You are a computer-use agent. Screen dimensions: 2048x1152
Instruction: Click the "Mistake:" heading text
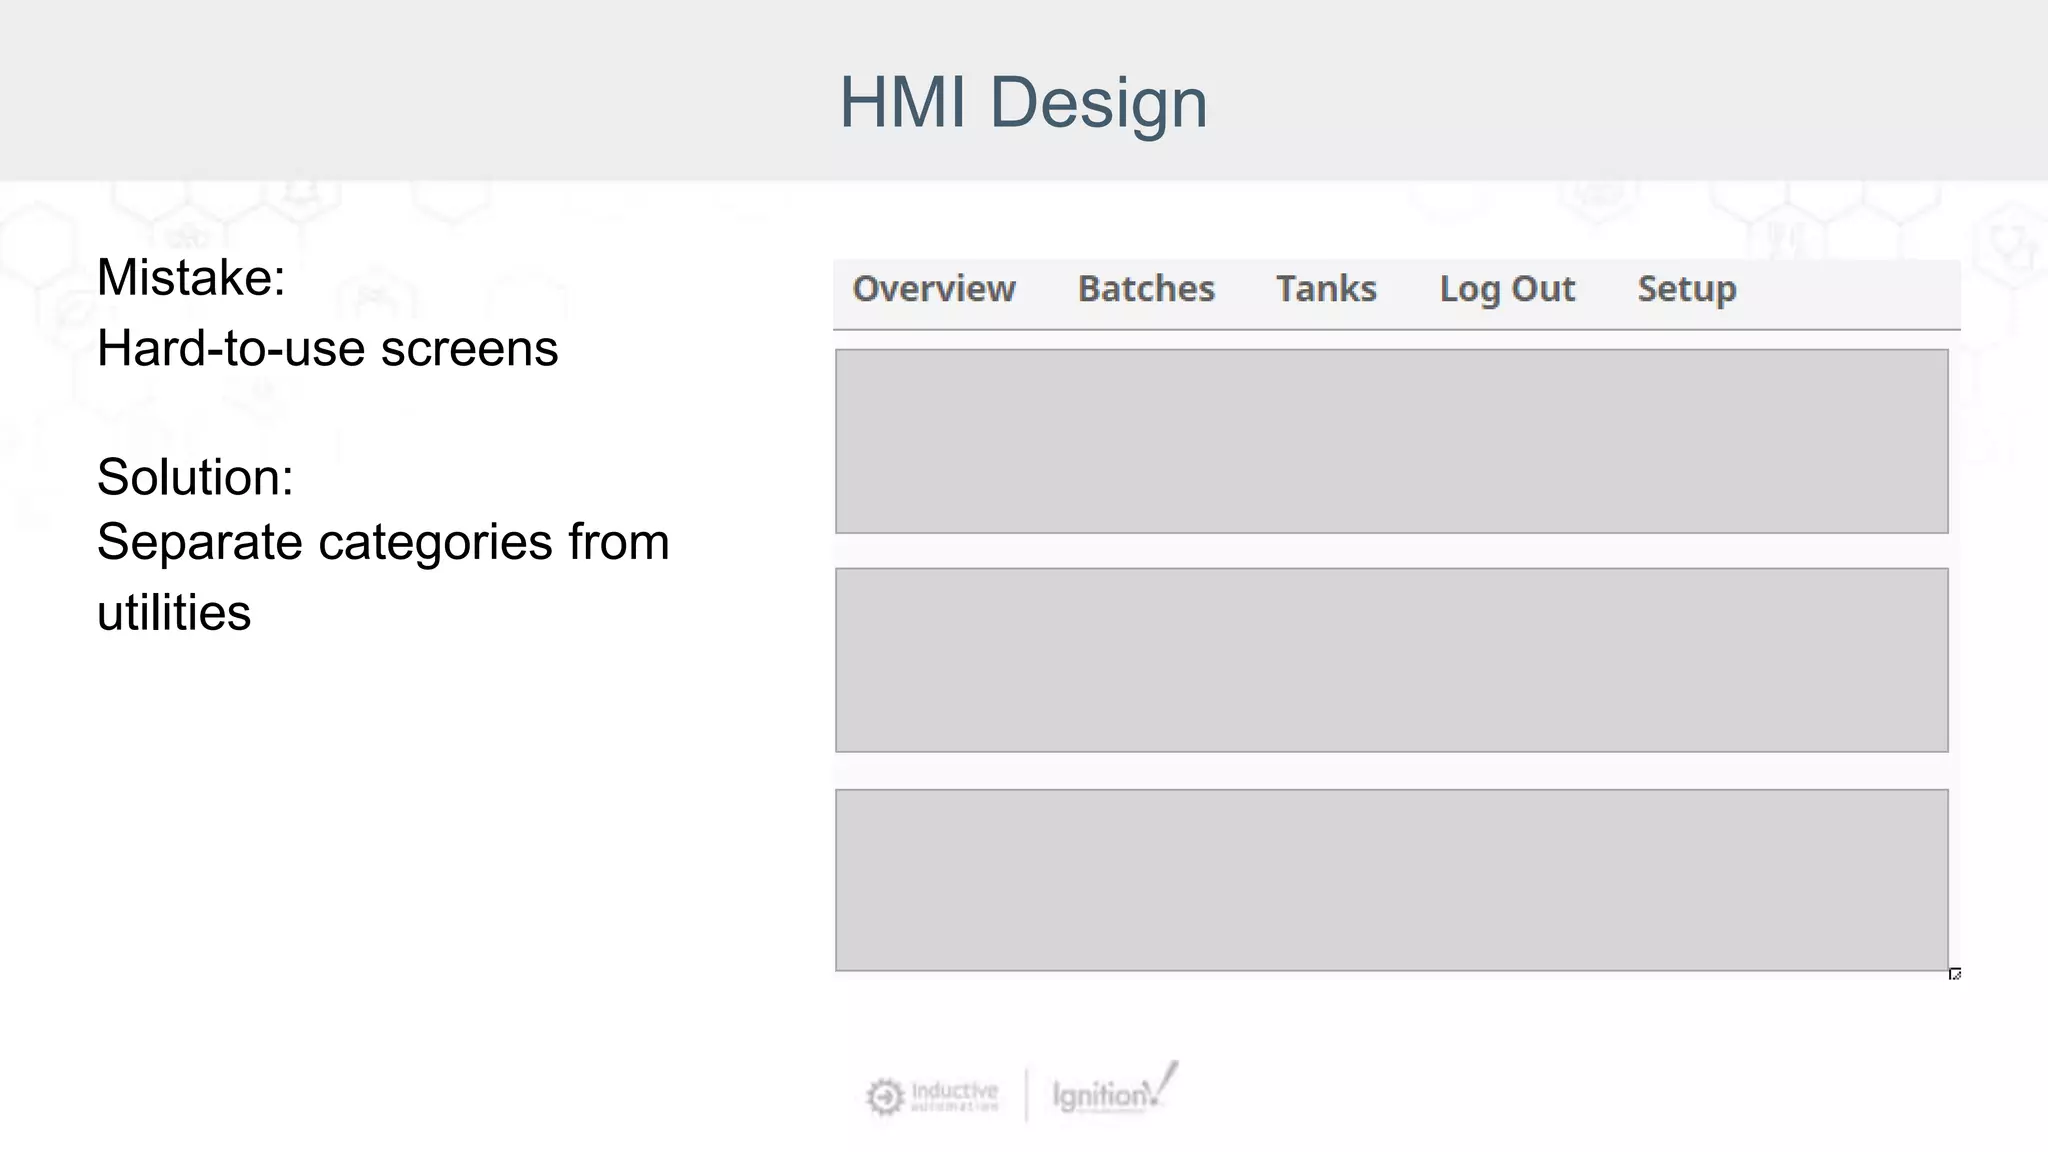click(x=191, y=277)
